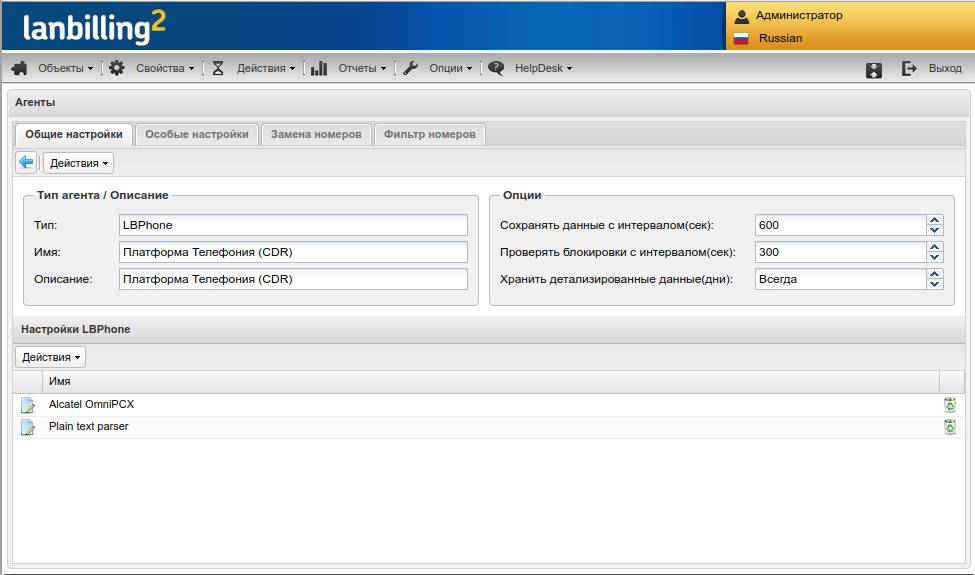Click the speech bubble HelpDesk icon
The image size is (975, 575).
496,68
